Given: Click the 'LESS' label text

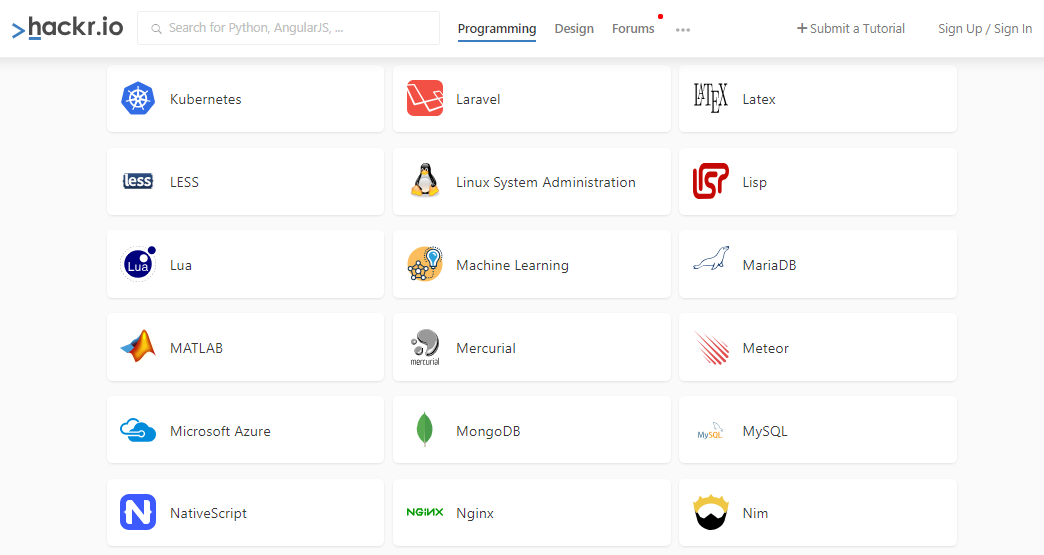Looking at the screenshot, I should click(184, 182).
